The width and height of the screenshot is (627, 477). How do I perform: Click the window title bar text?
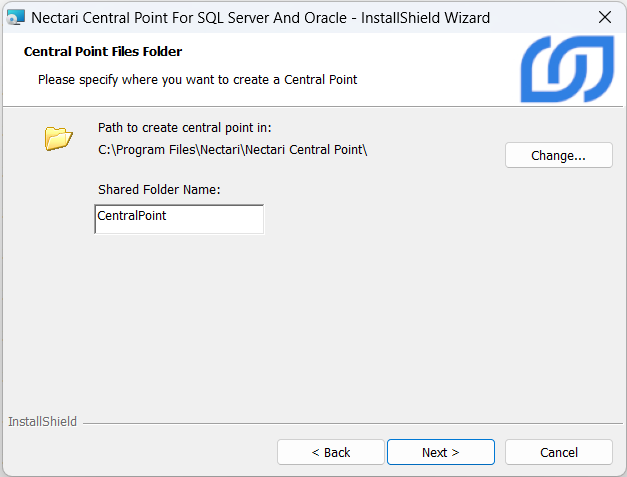[260, 17]
